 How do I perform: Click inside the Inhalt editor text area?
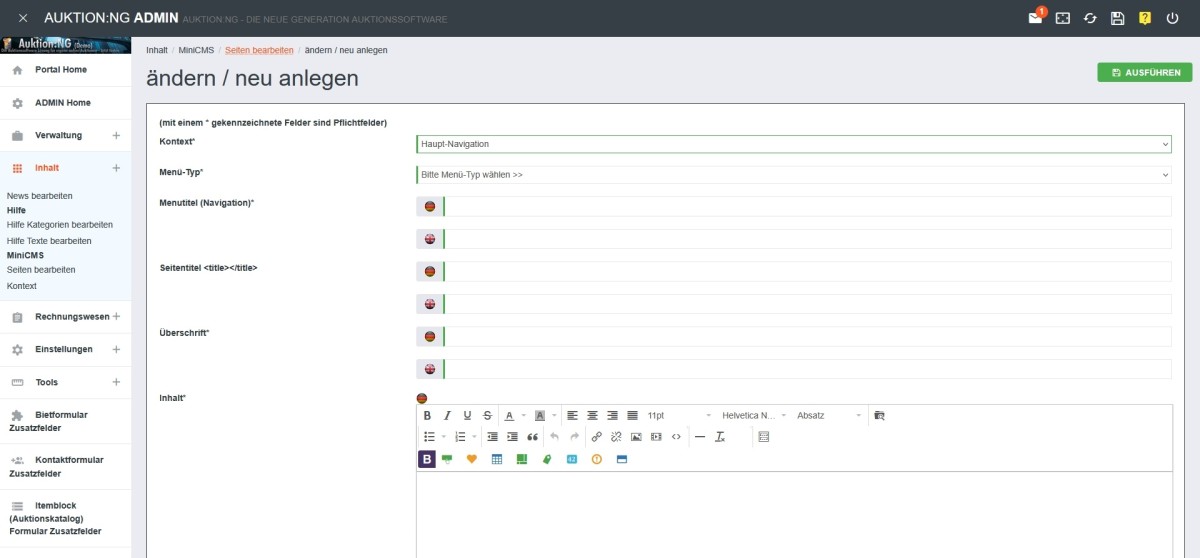(x=794, y=514)
